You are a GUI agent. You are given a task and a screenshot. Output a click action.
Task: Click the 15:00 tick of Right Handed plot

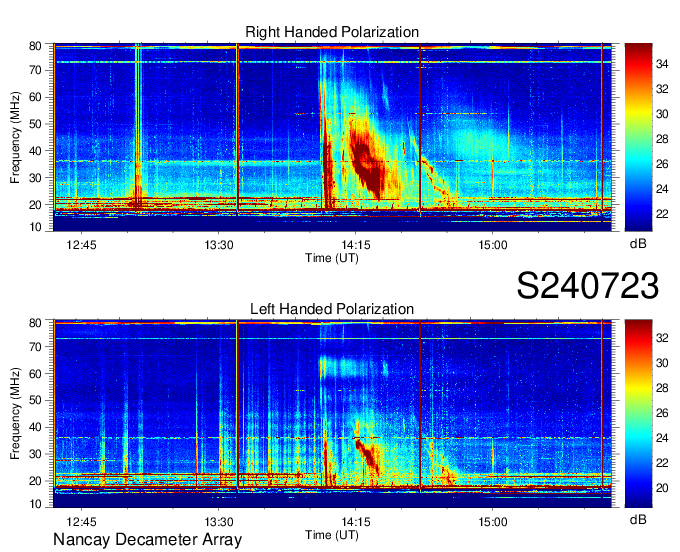(493, 245)
